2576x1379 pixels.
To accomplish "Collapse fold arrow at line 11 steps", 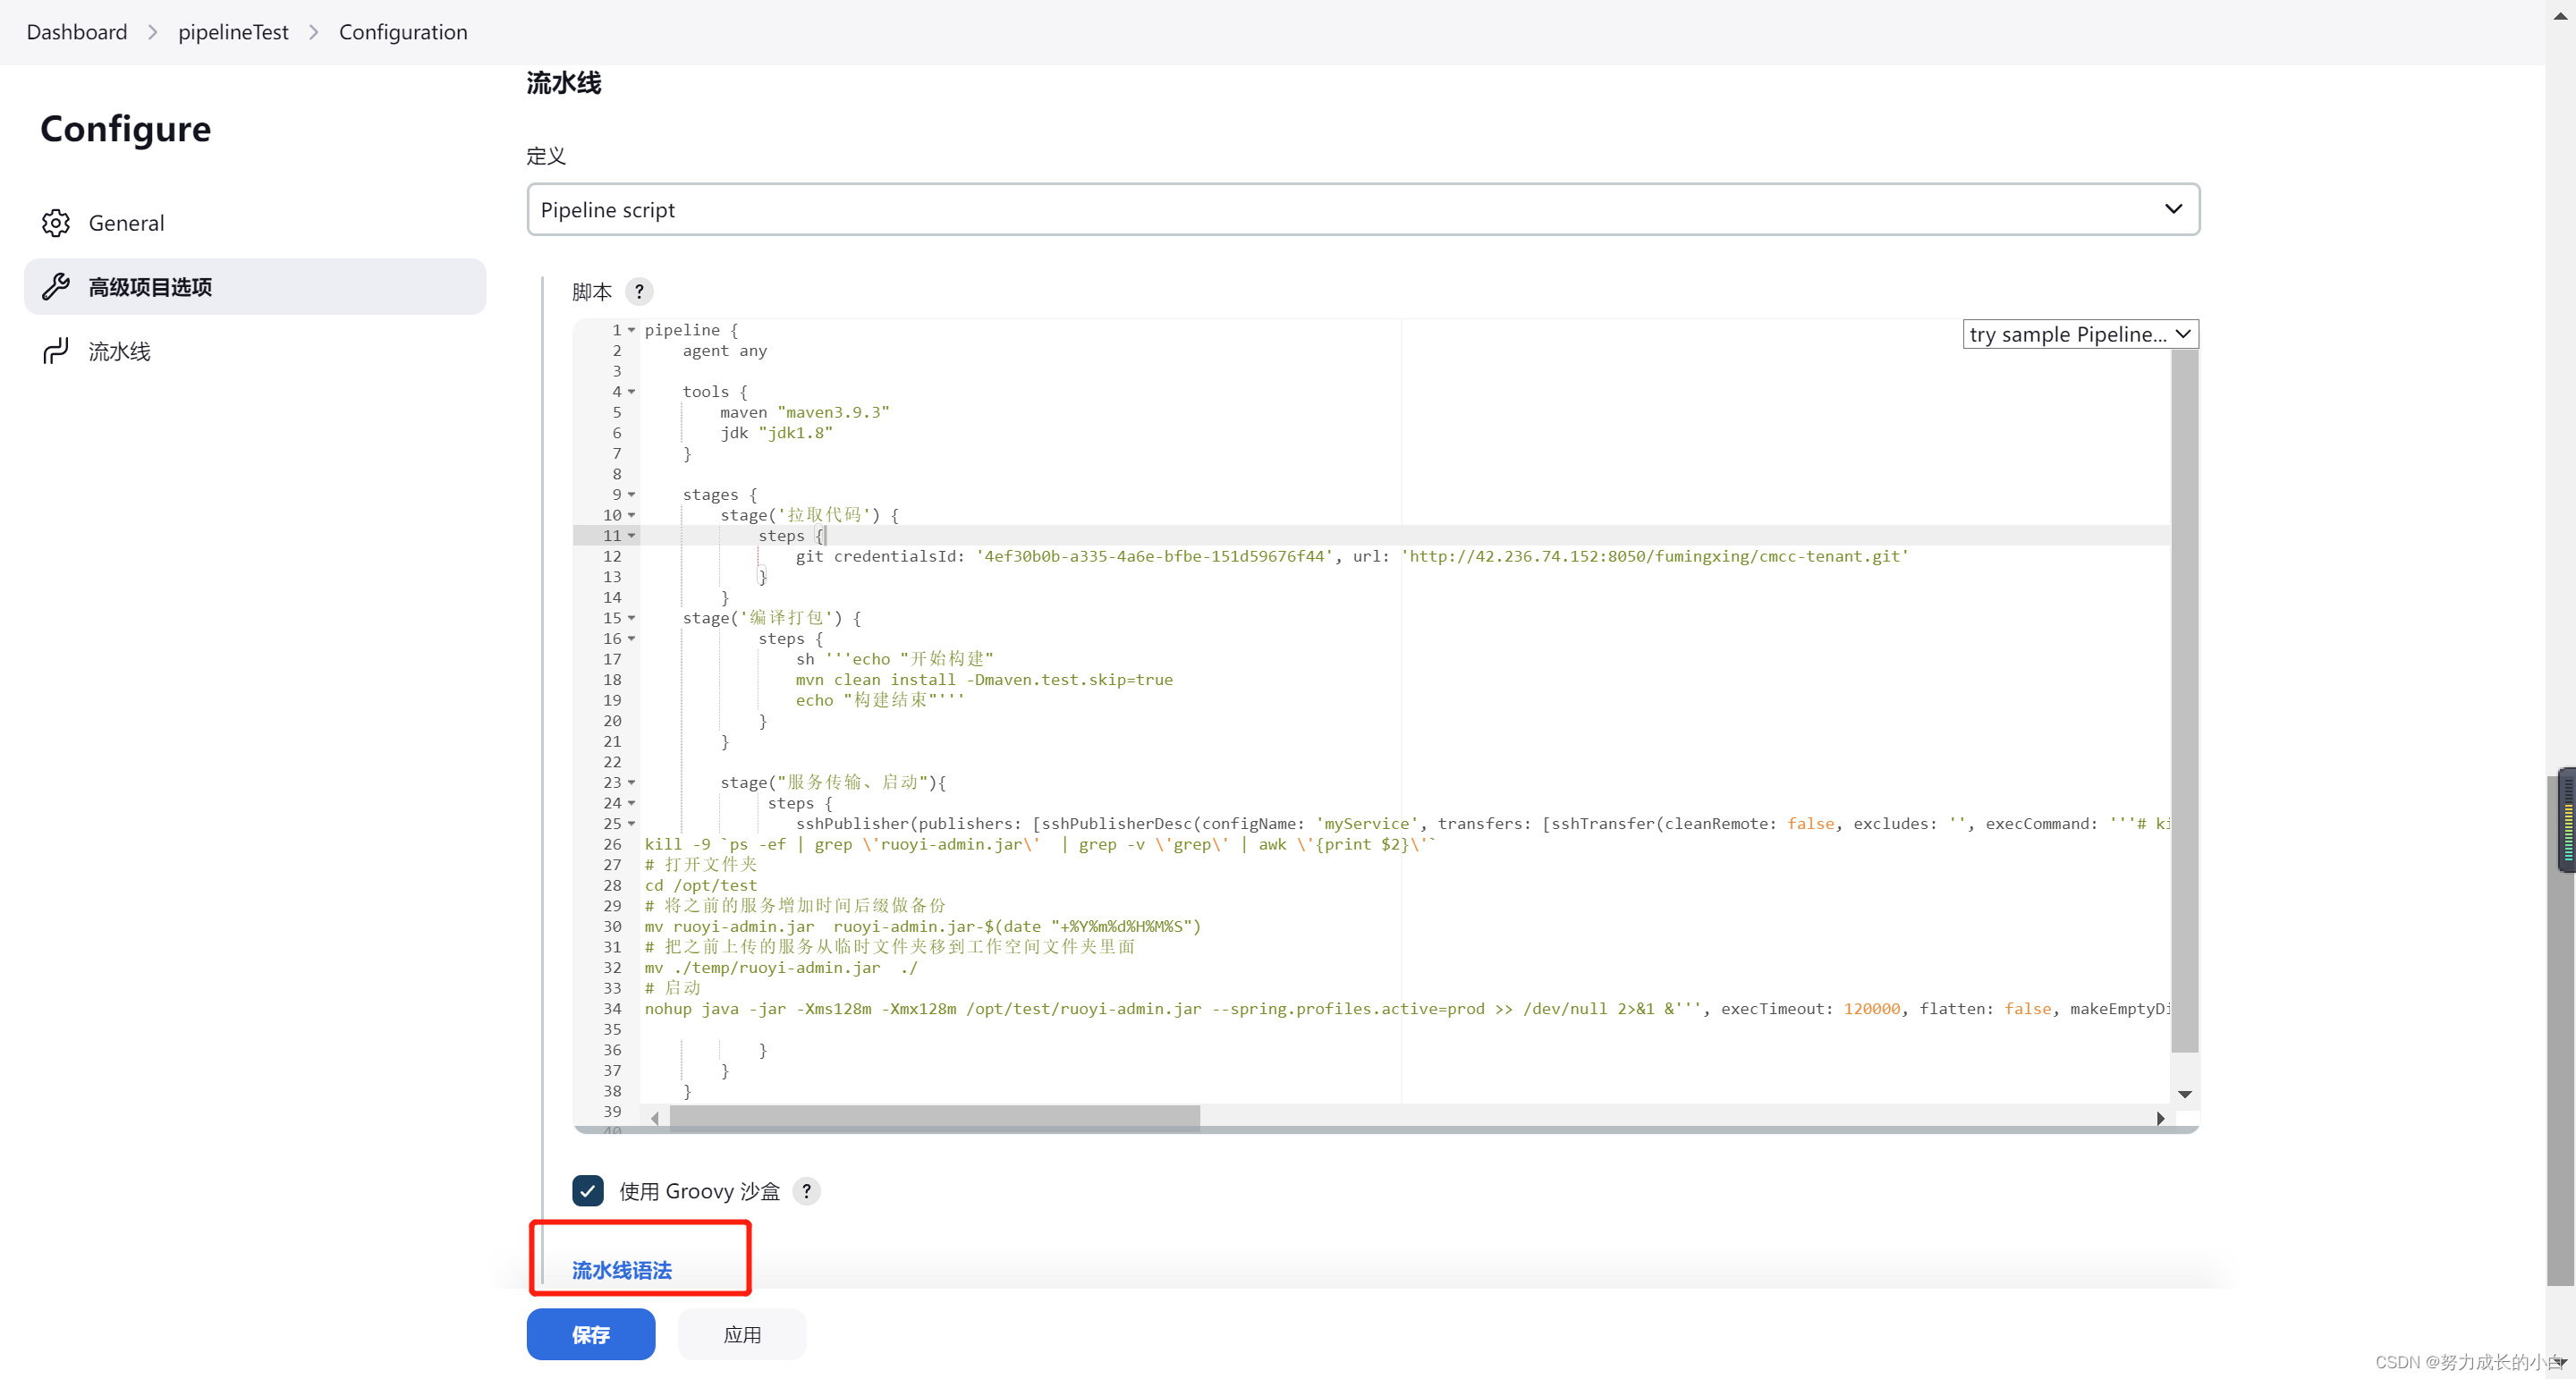I will [632, 536].
